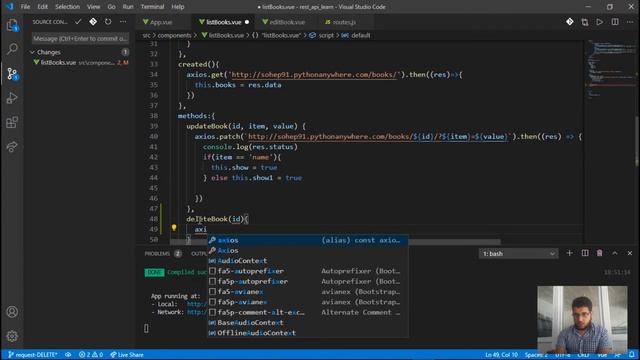Switch to the editBook.vue tab

point(287,22)
